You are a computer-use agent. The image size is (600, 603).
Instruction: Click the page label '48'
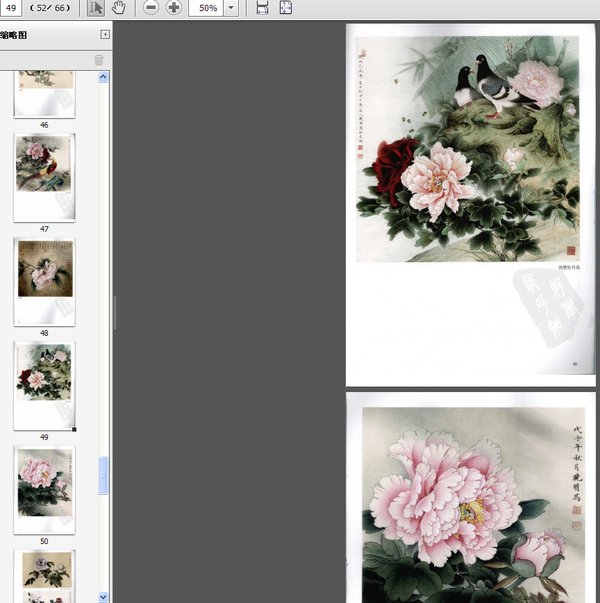[x=44, y=333]
